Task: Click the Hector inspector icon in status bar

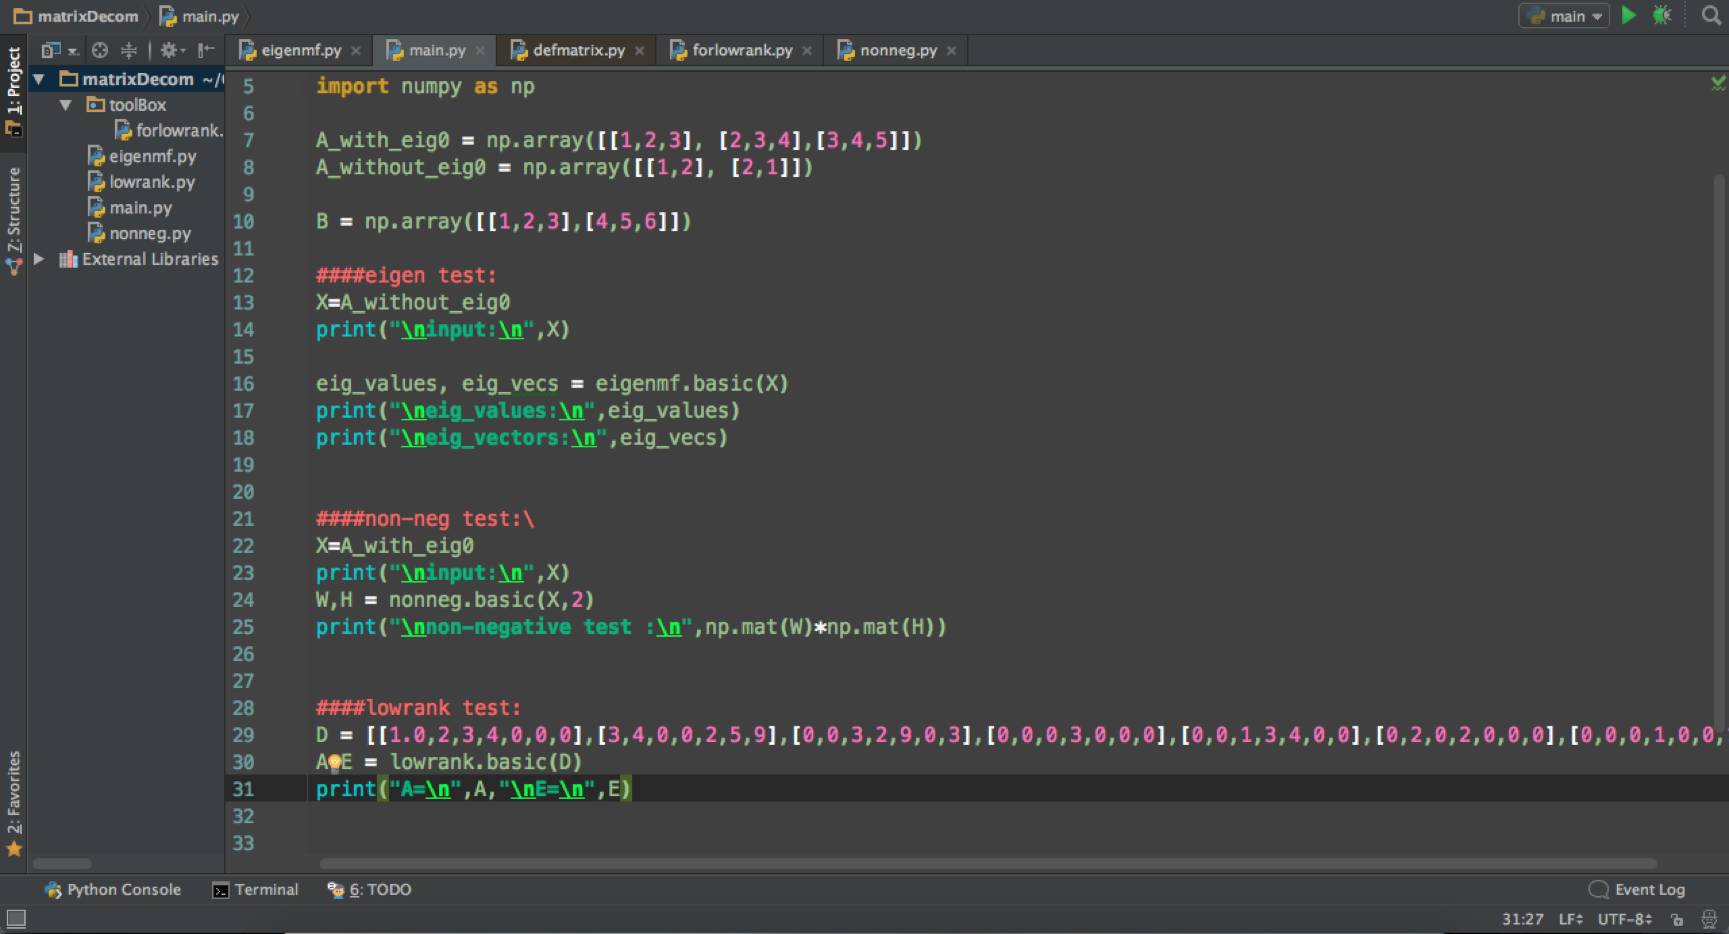Action: pos(1709,919)
